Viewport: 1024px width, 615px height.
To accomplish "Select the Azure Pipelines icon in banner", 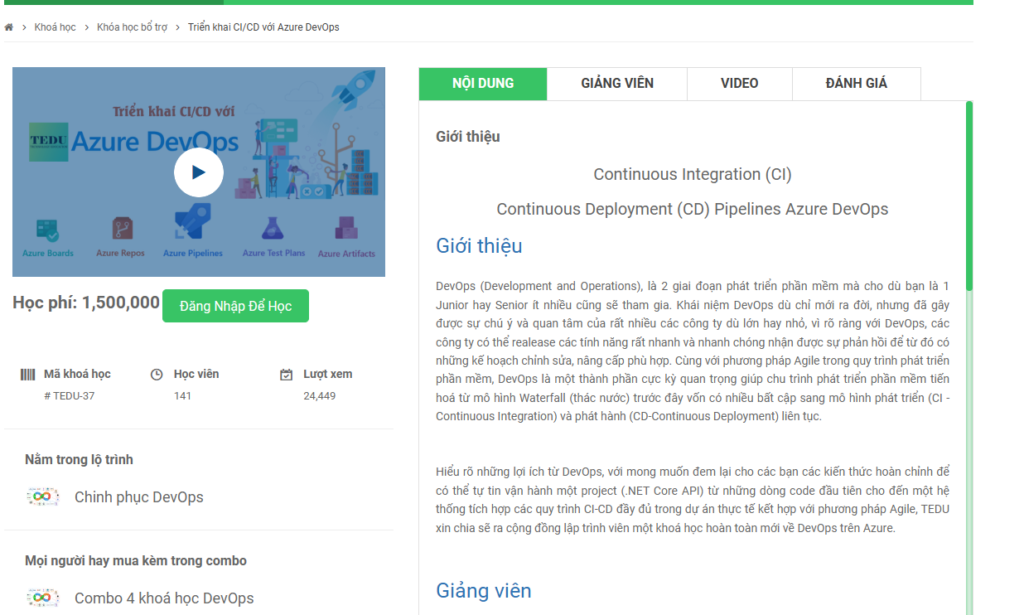I will tap(193, 225).
